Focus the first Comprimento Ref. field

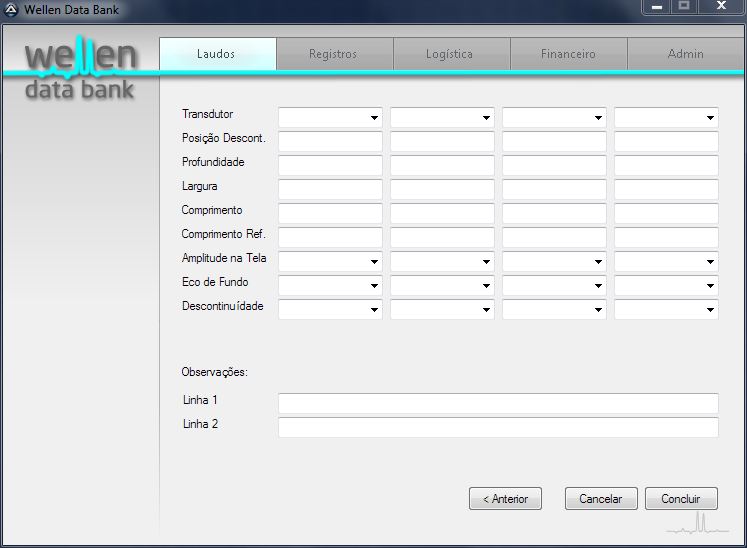click(330, 237)
